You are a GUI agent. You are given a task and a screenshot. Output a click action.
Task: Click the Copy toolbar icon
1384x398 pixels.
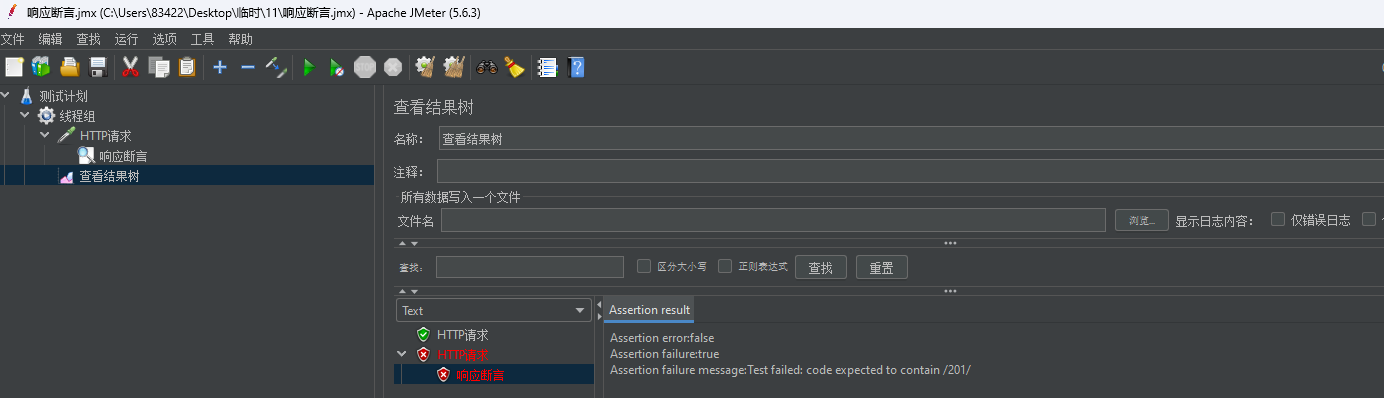pos(158,67)
